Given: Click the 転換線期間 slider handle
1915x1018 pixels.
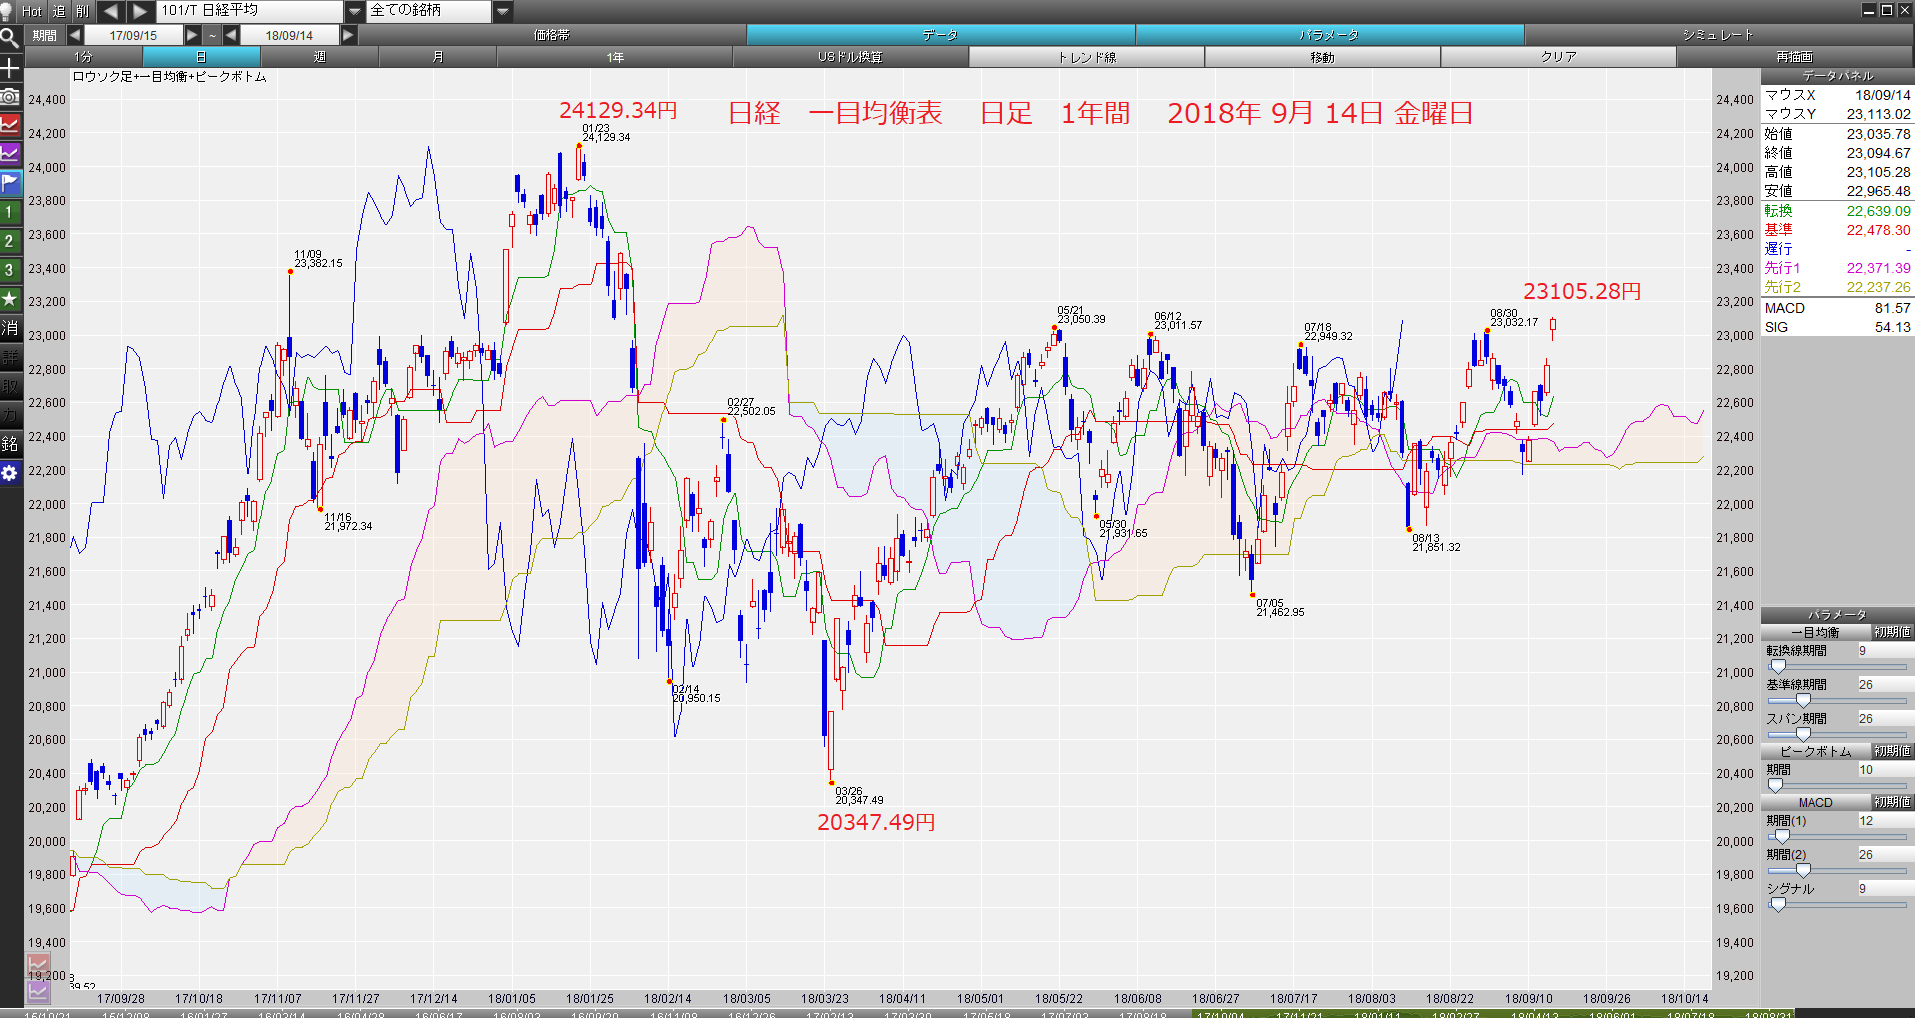Looking at the screenshot, I should 1778,666.
